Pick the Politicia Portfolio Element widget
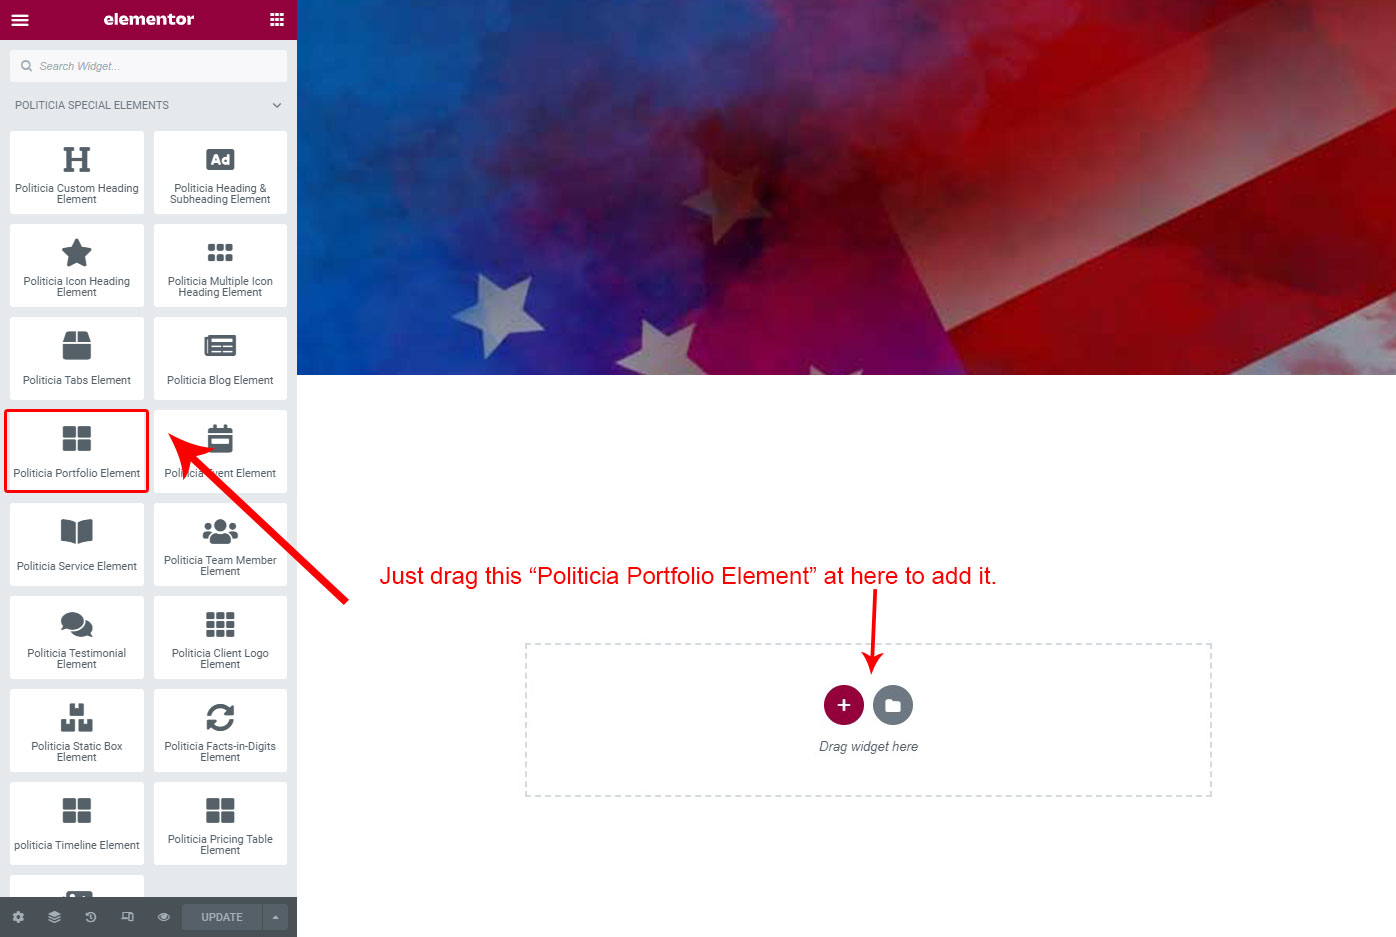This screenshot has width=1396, height=937. tap(77, 451)
